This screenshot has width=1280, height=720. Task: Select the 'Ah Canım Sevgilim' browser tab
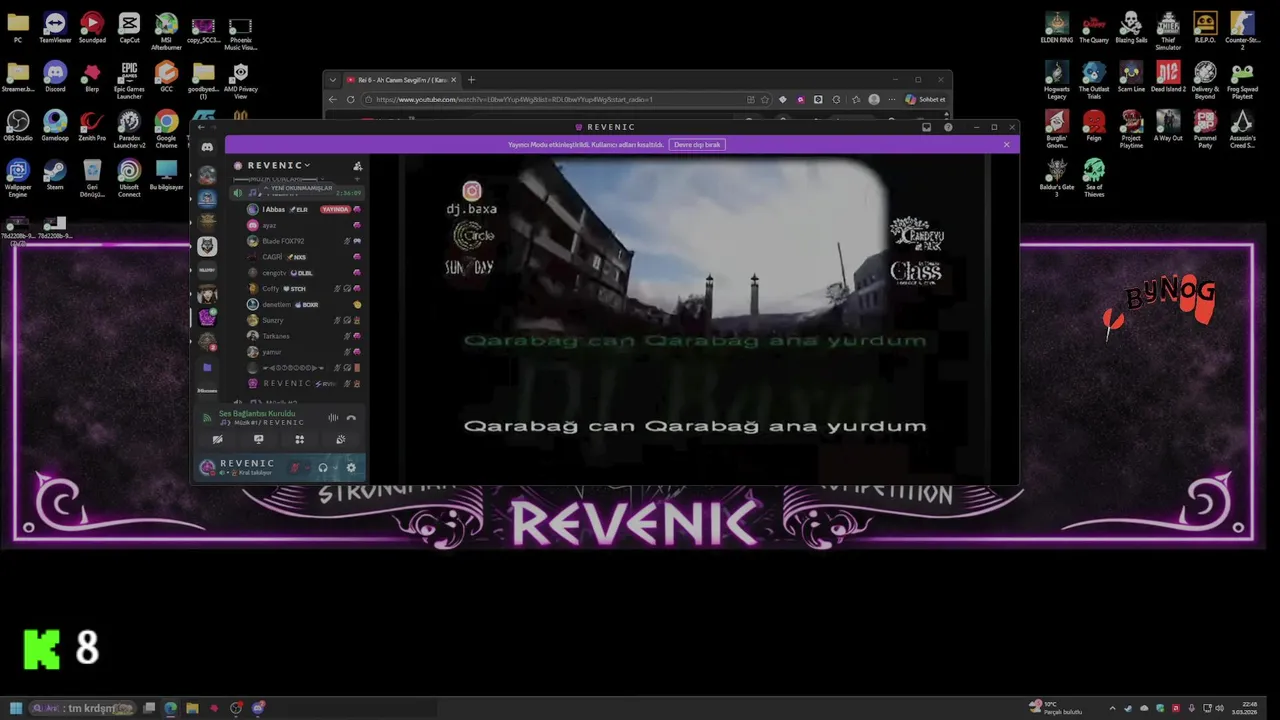pos(402,80)
